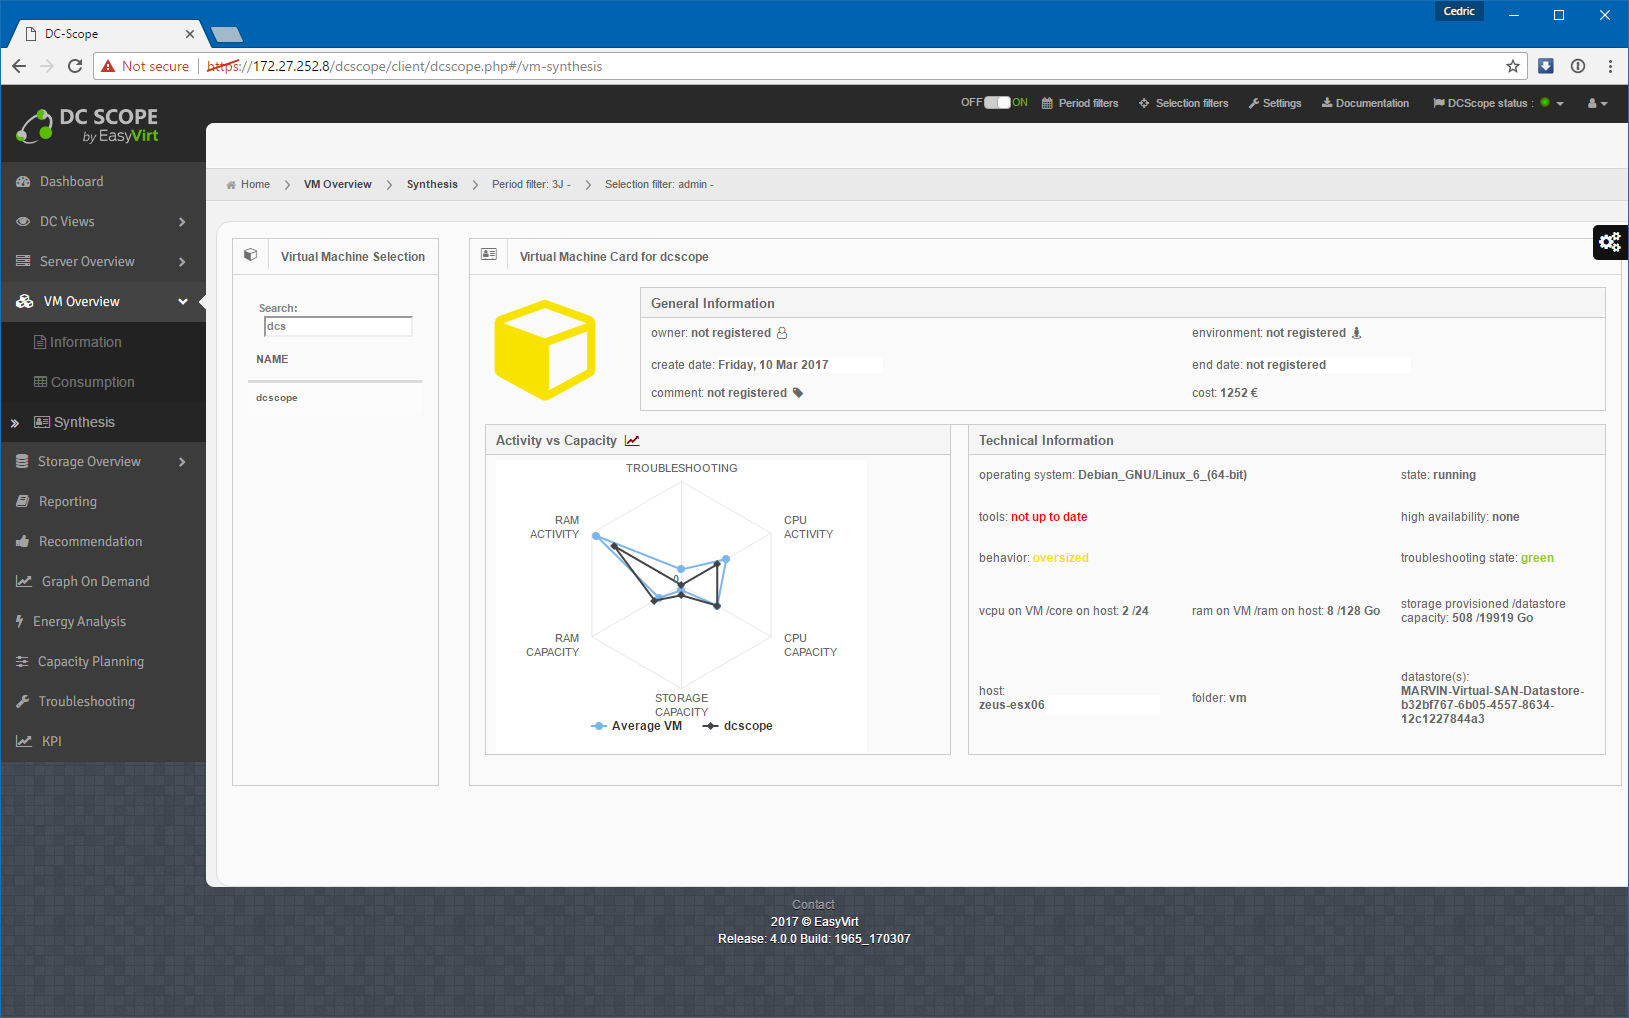The height and width of the screenshot is (1018, 1629).
Task: Click the VM search input field
Action: click(x=338, y=327)
